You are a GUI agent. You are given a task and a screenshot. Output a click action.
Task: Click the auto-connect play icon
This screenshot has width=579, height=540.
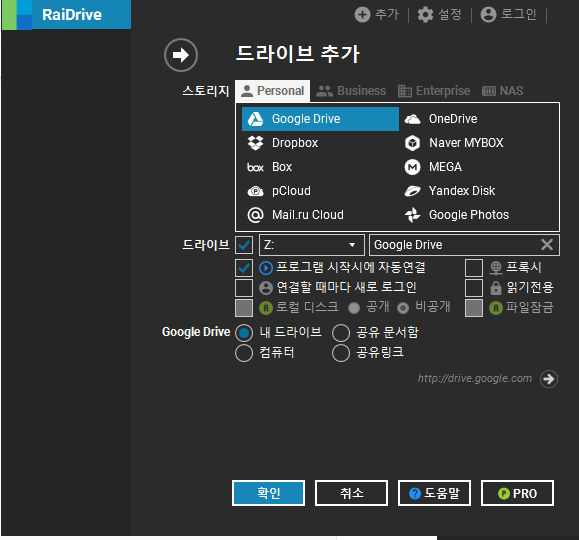click(266, 268)
